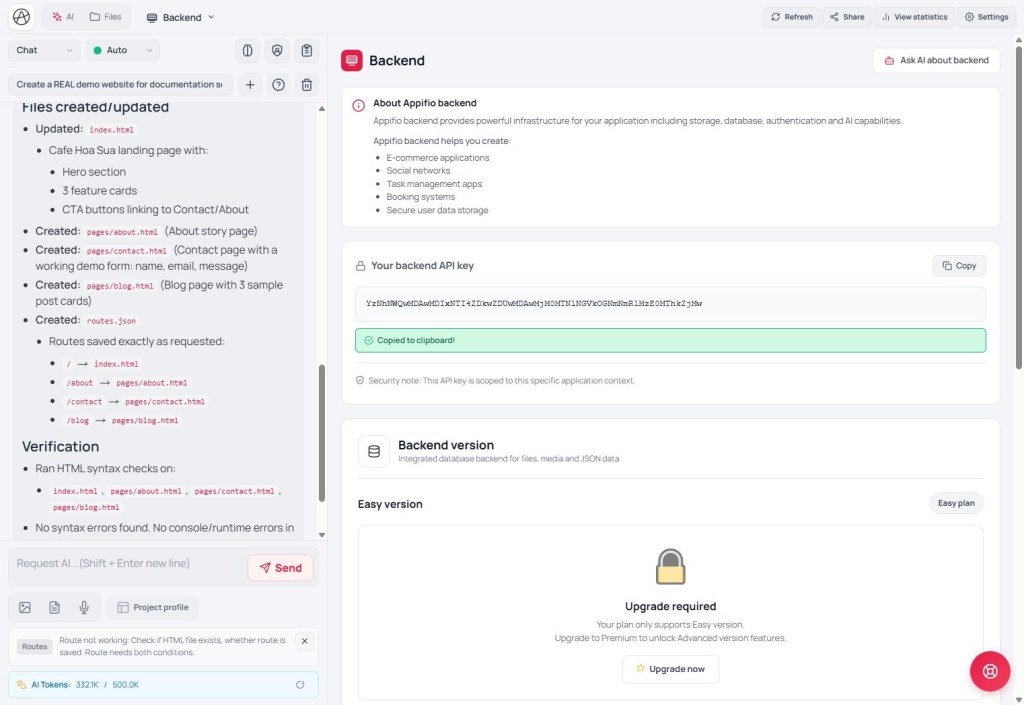This screenshot has width=1024, height=705.
Task: Click Ask AI about backend
Action: pos(936,60)
